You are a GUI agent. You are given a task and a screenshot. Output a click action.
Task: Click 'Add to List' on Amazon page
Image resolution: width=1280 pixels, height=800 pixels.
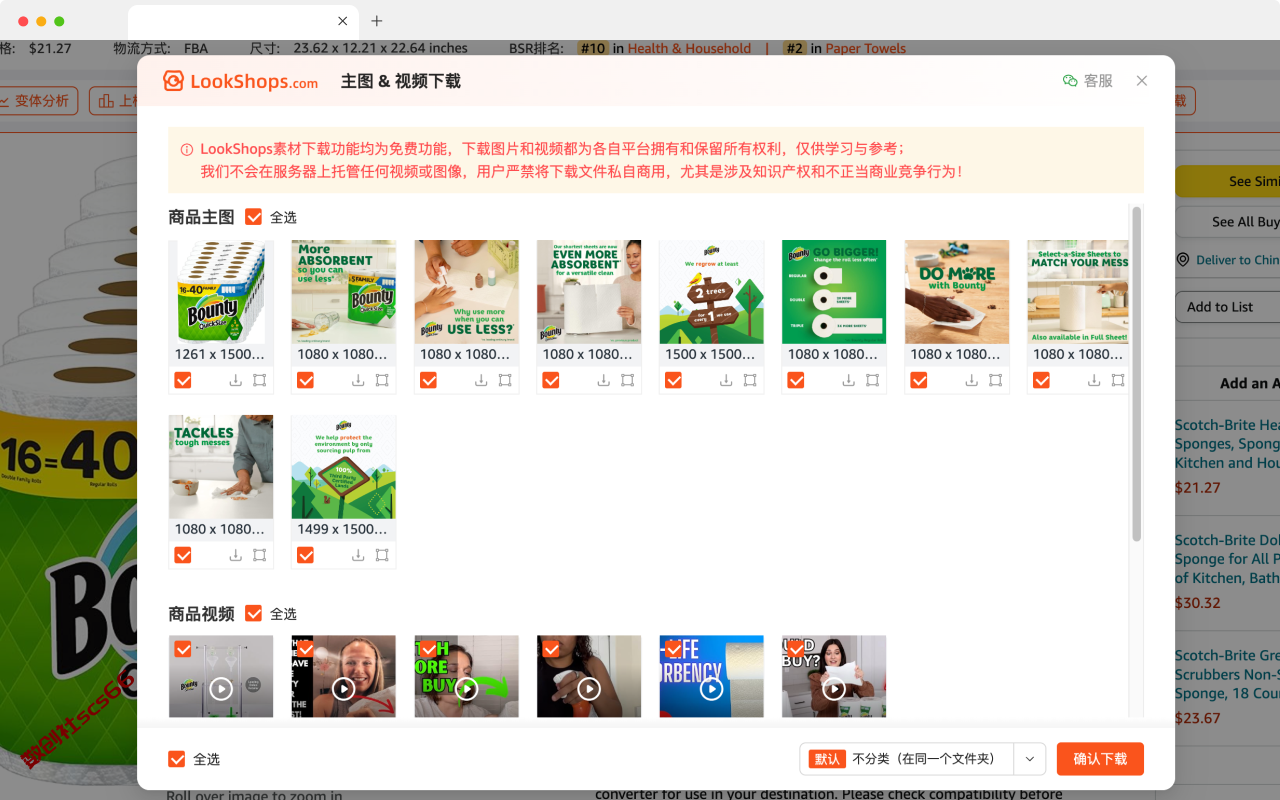point(1227,307)
